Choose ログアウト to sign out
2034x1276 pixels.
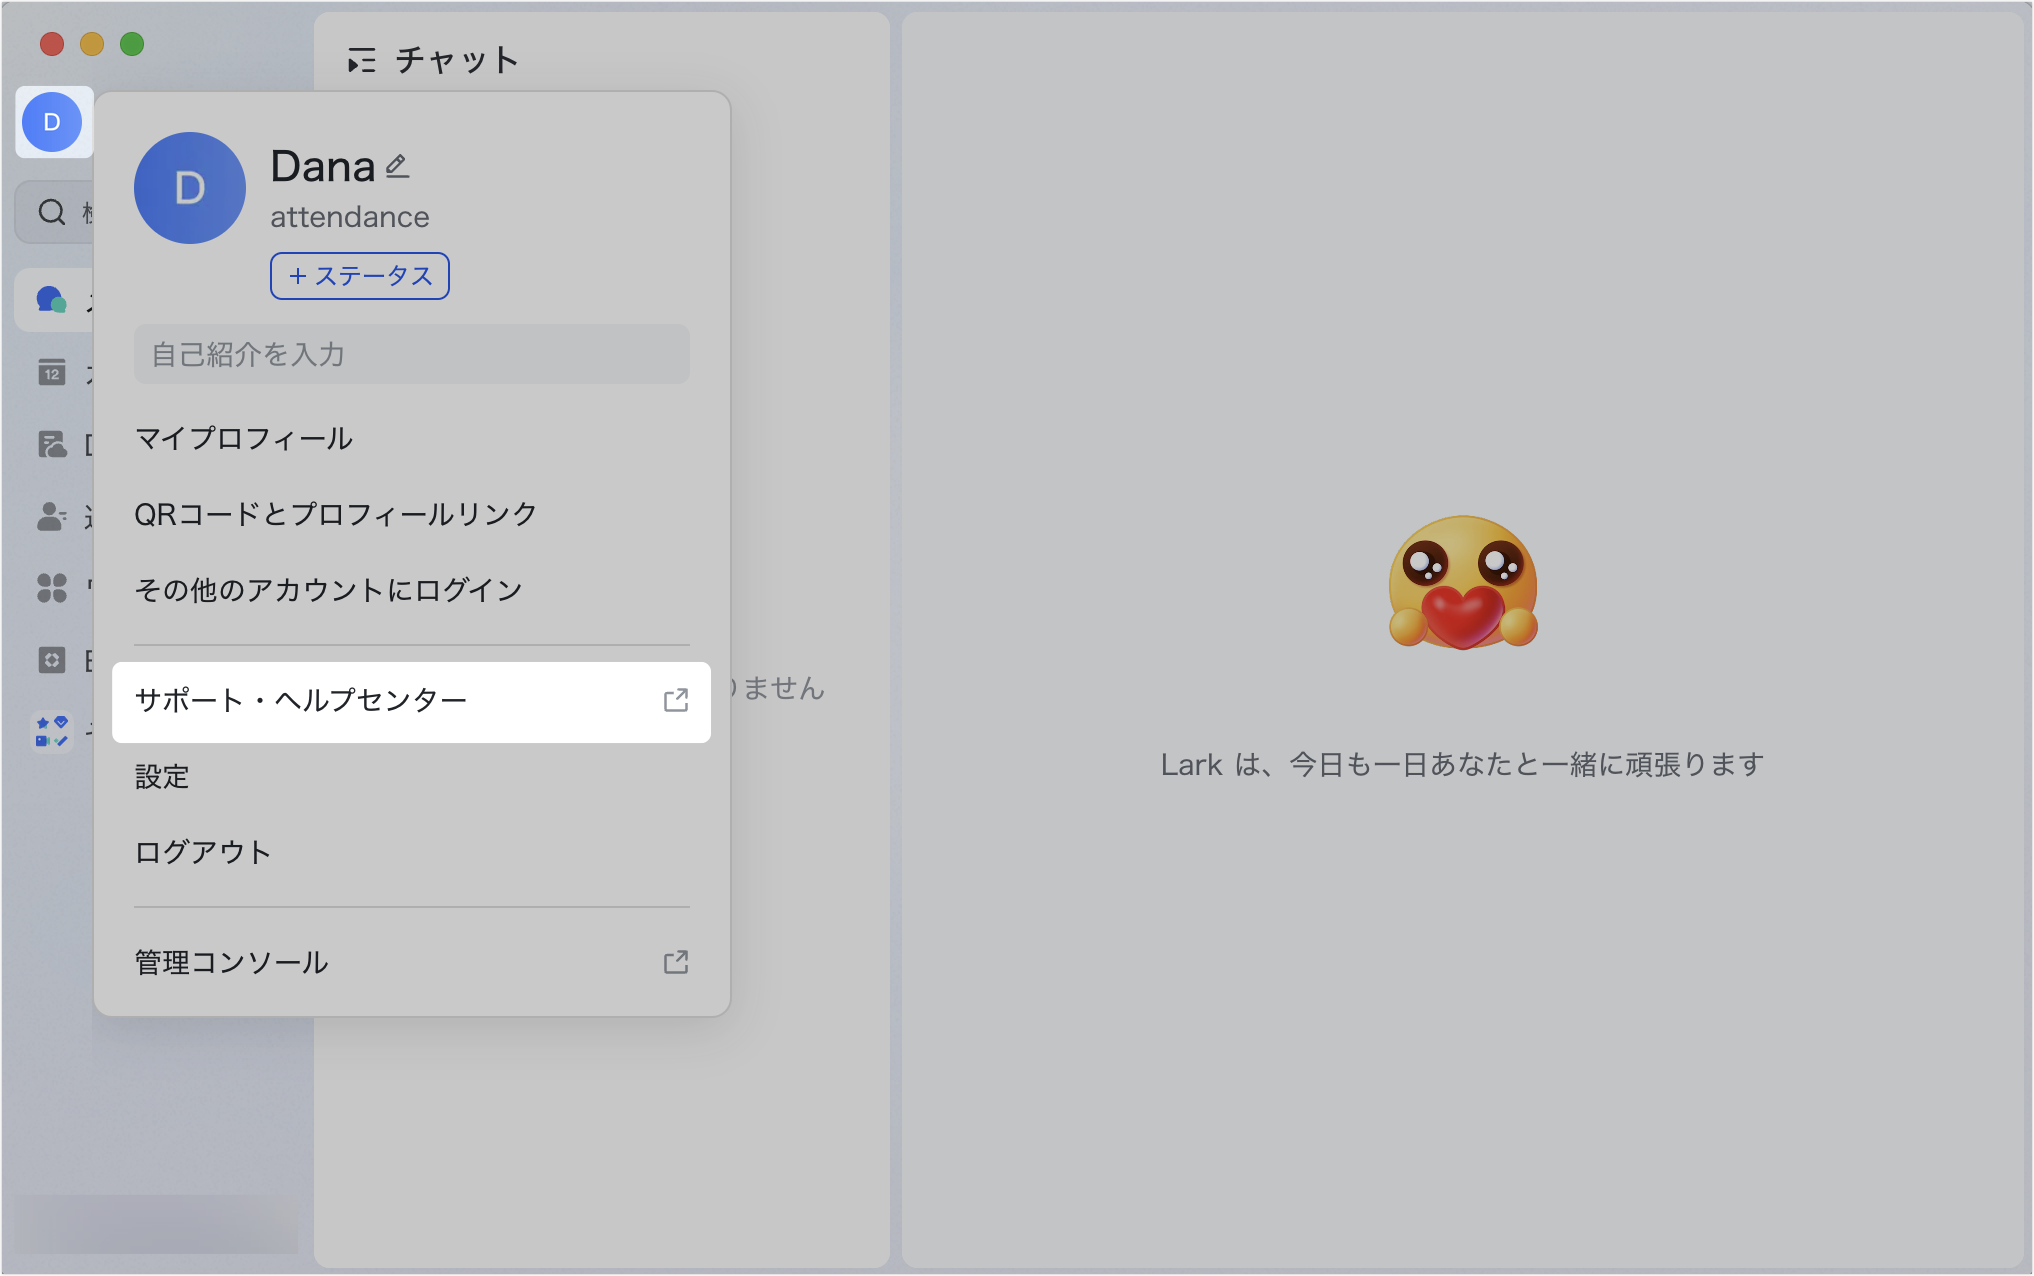[x=202, y=852]
